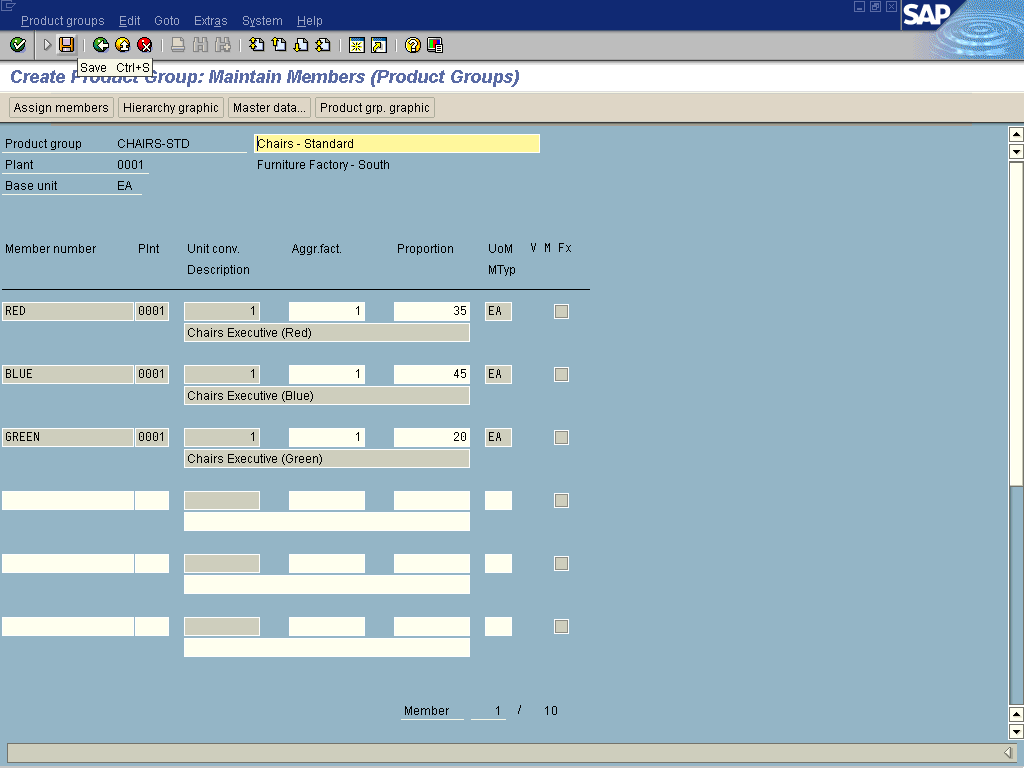Click the Assign members button
Image resolution: width=1024 pixels, height=768 pixels.
pyautogui.click(x=61, y=108)
